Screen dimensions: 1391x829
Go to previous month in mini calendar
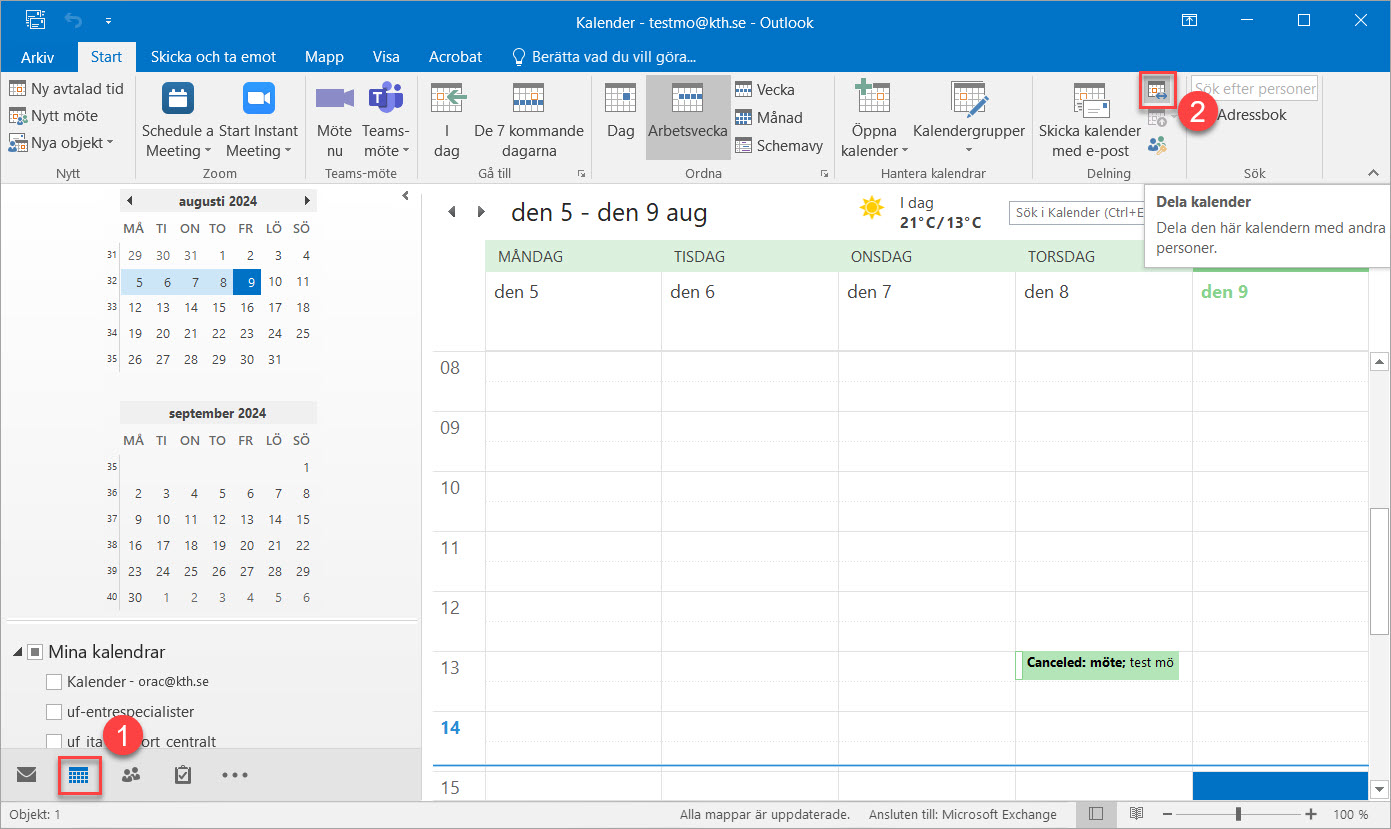(x=130, y=201)
